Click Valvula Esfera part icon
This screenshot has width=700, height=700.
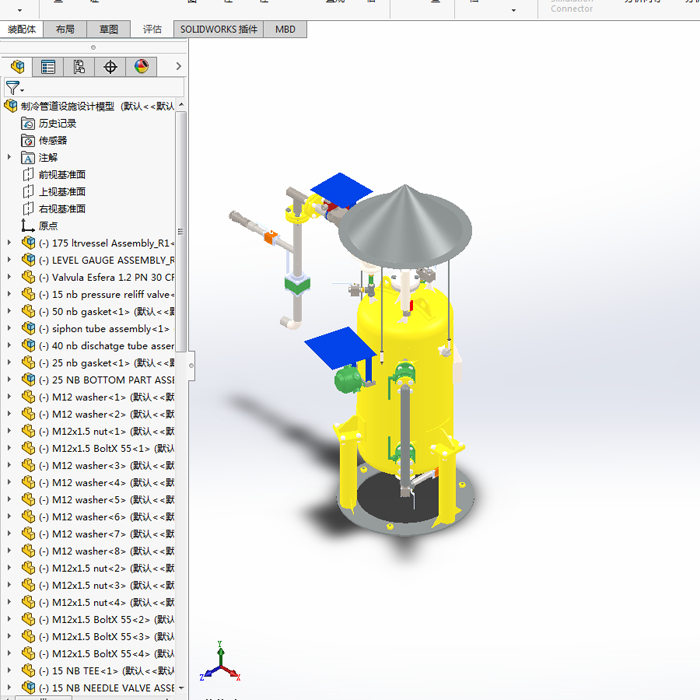pos(28,277)
